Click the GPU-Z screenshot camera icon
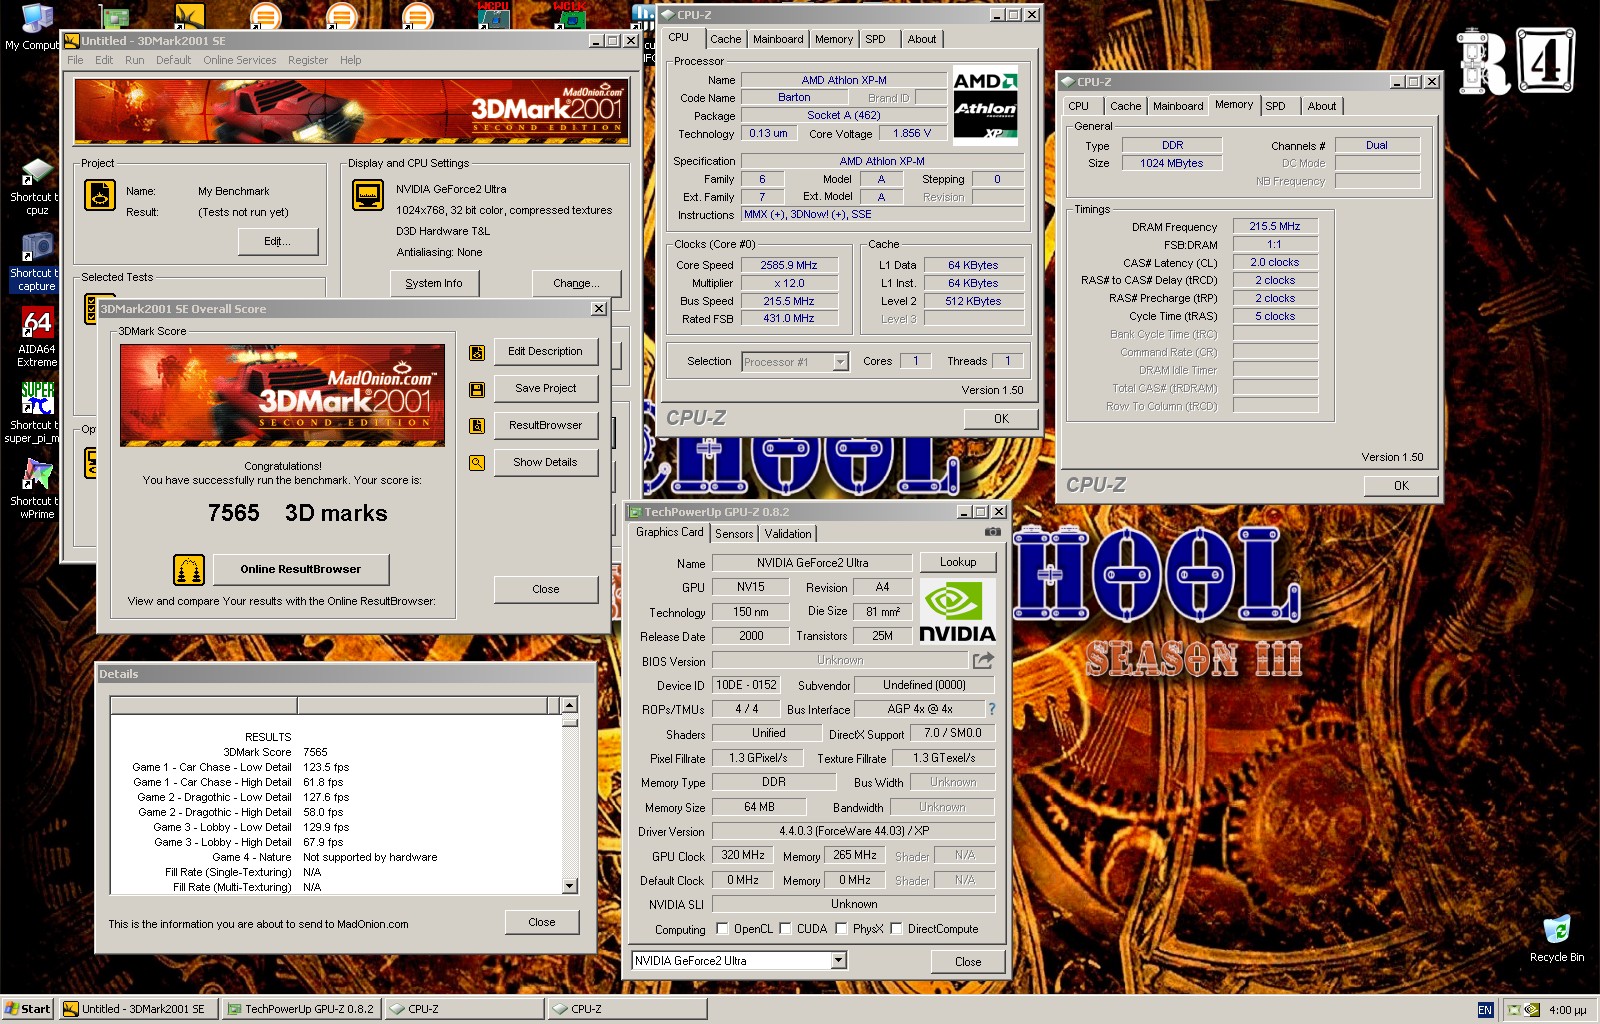The image size is (1600, 1024). click(x=992, y=532)
